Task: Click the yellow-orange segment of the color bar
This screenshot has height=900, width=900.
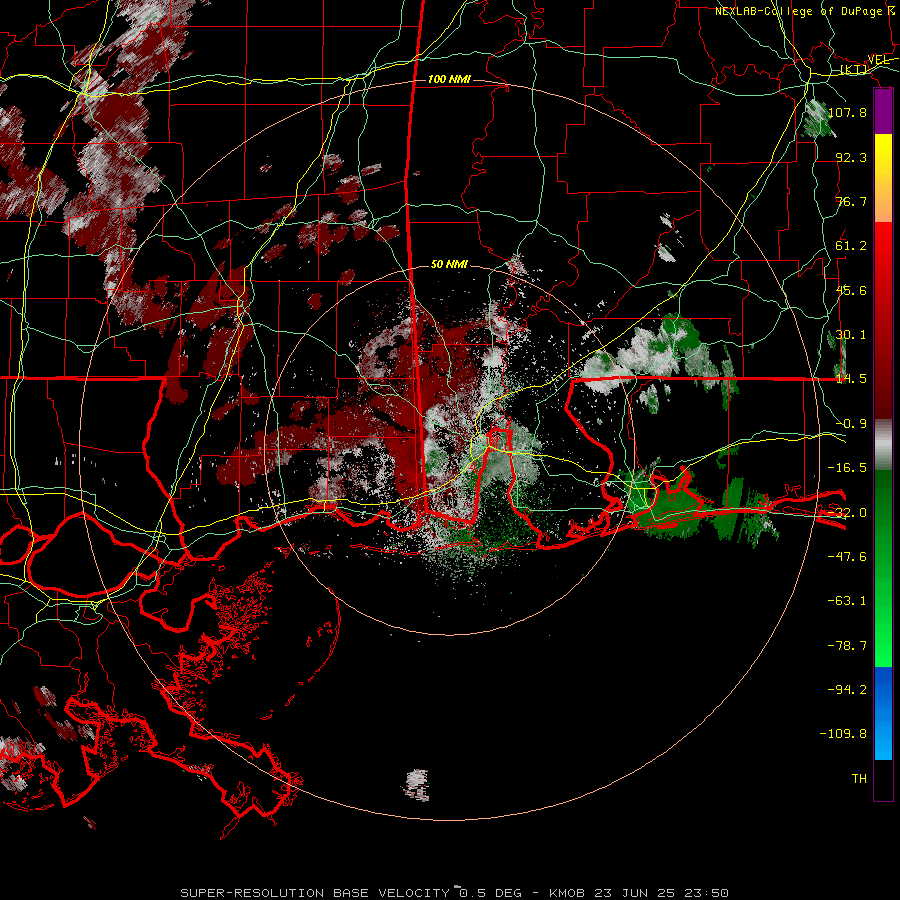Action: [x=883, y=178]
